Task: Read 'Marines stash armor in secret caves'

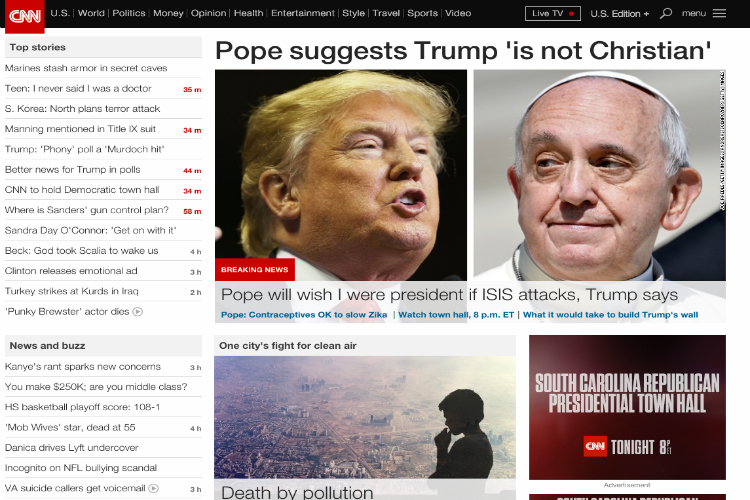Action: (x=86, y=68)
